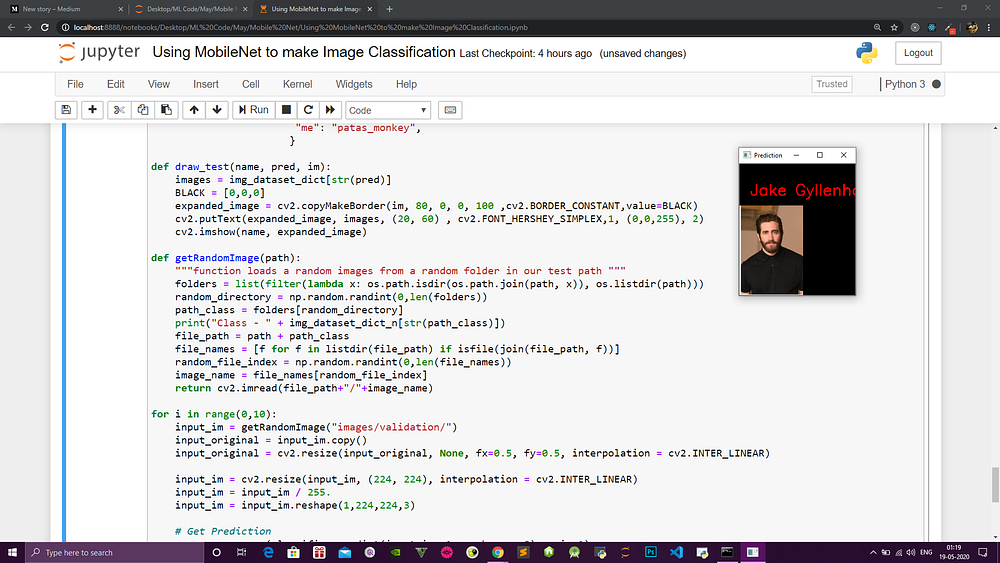1000x563 pixels.
Task: Click the Chrome profile avatar
Action: click(972, 27)
